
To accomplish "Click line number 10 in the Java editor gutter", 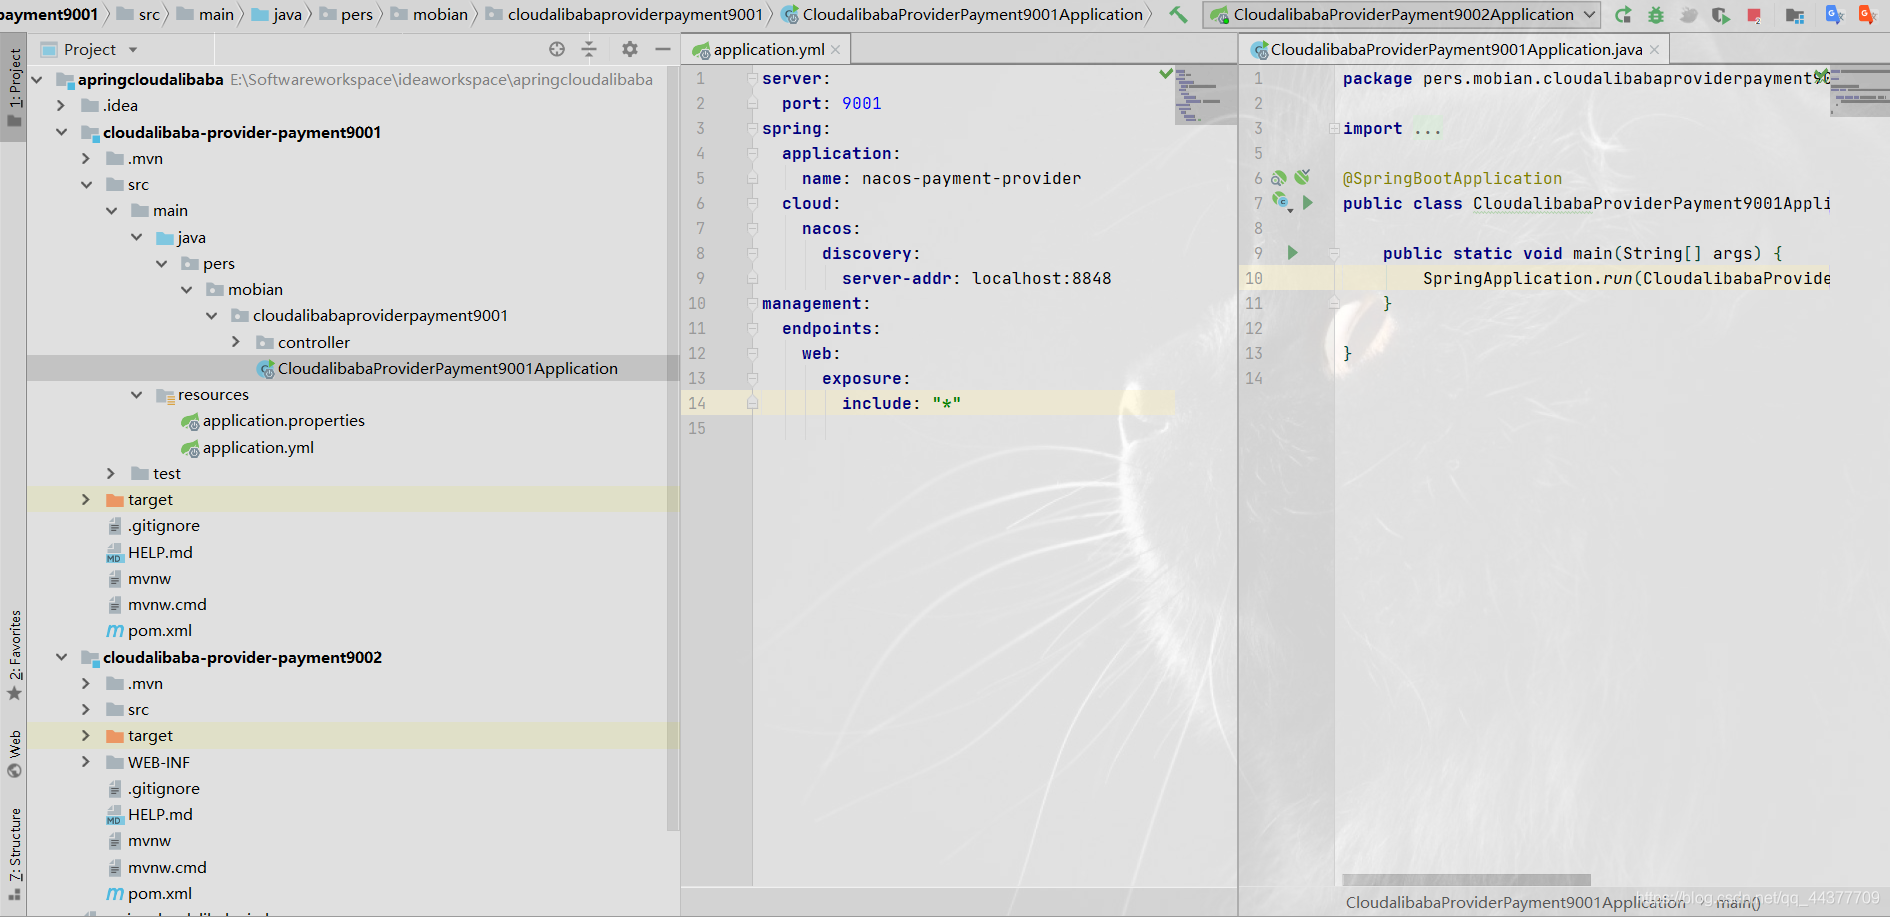I will pyautogui.click(x=1254, y=278).
